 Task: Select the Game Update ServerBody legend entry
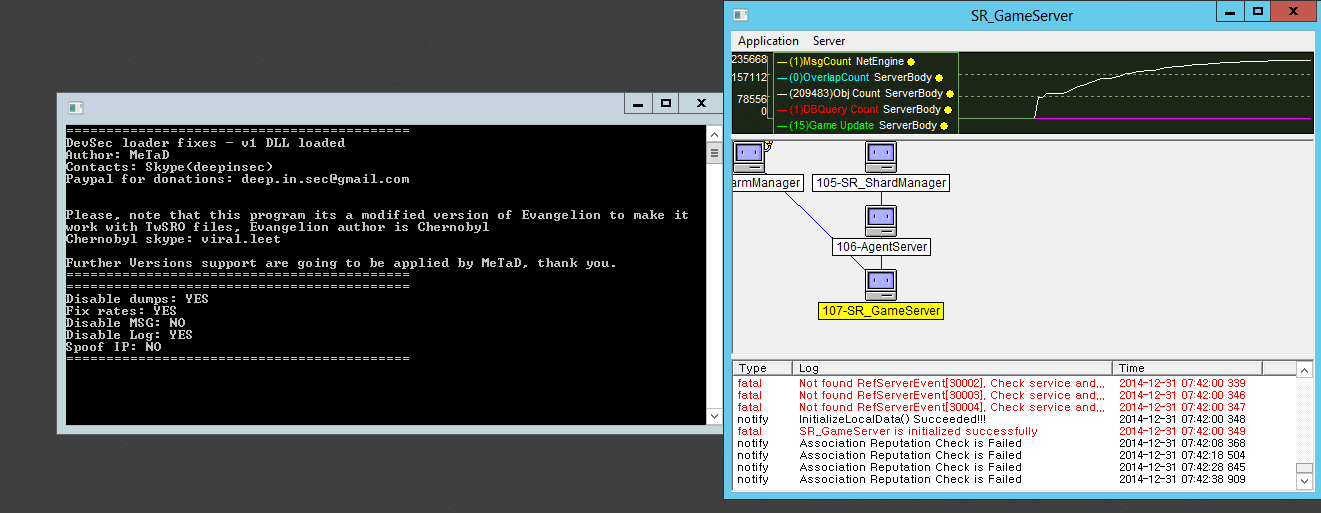pos(862,126)
